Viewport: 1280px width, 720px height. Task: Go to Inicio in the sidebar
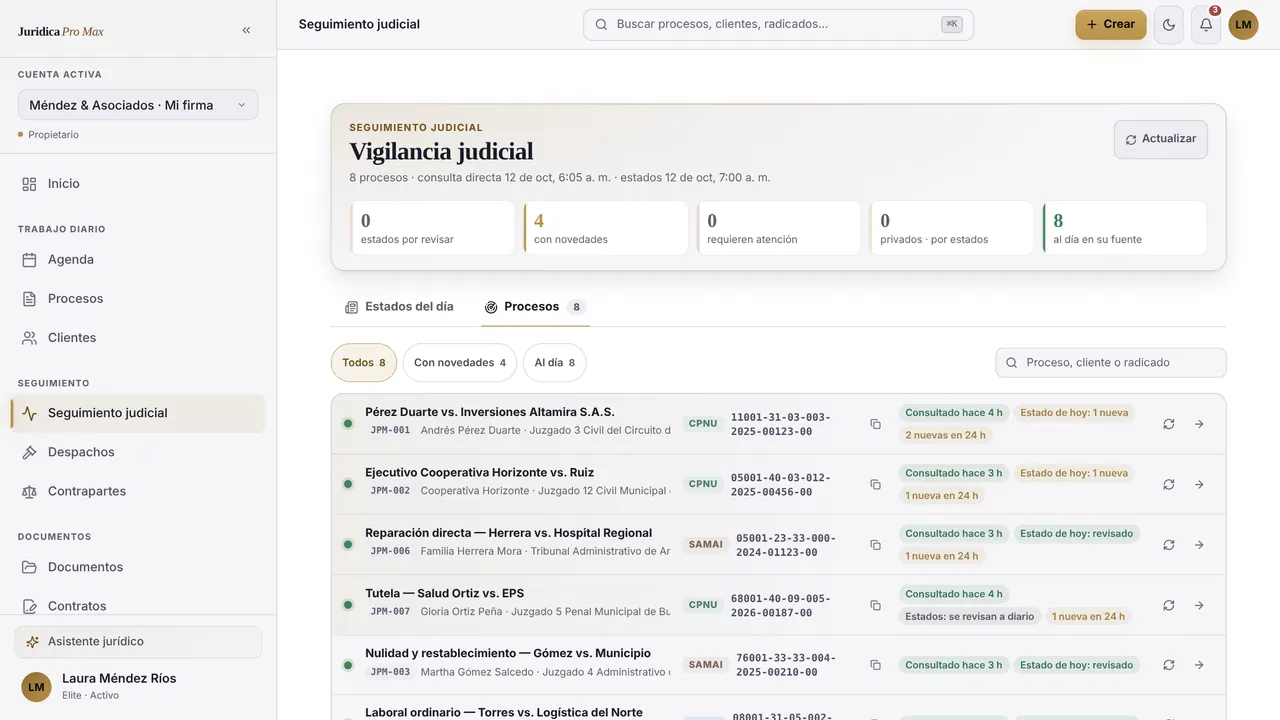click(138, 184)
